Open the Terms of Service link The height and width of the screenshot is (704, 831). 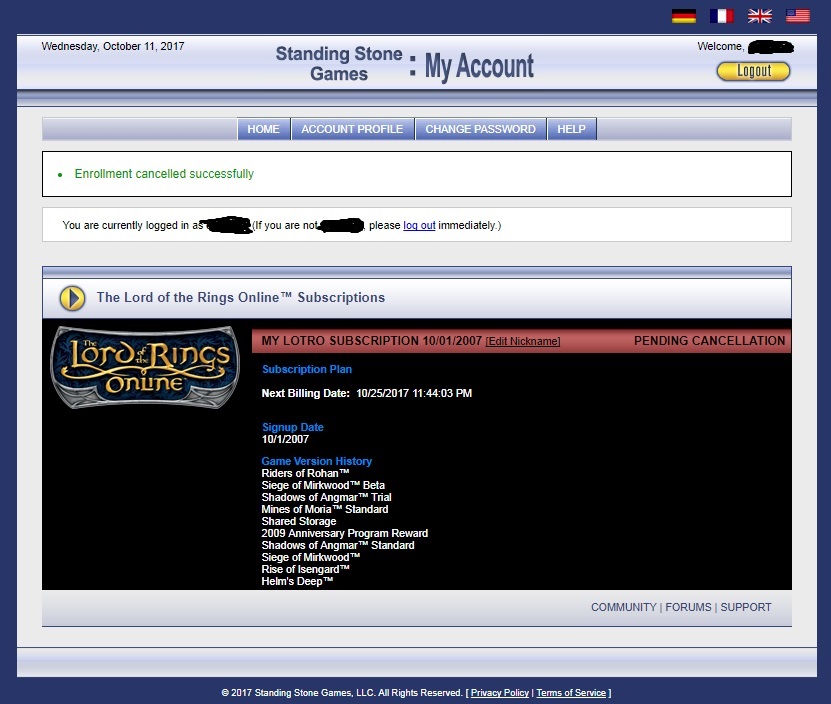[x=571, y=693]
